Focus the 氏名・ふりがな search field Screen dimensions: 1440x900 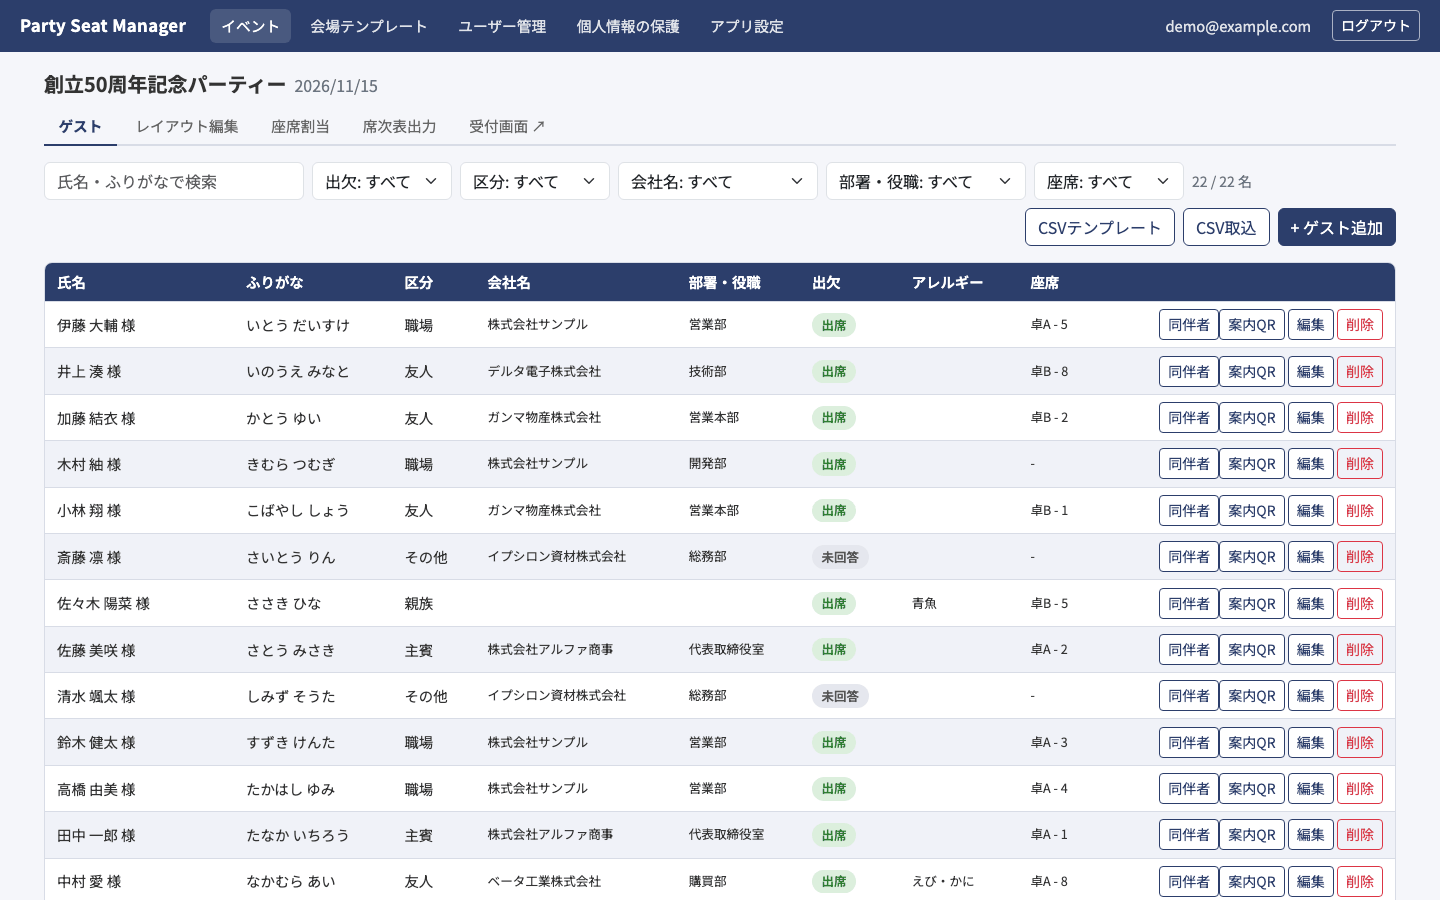pyautogui.click(x=174, y=181)
